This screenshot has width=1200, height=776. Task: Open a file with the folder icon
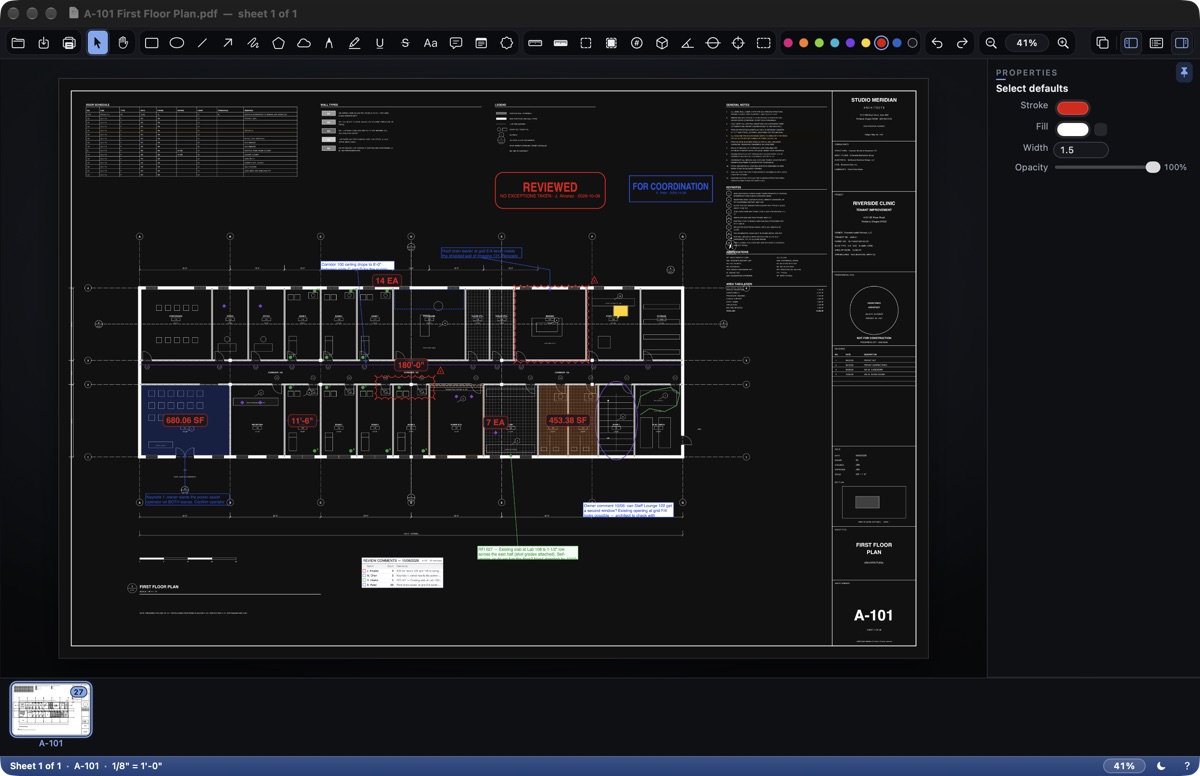click(x=18, y=43)
